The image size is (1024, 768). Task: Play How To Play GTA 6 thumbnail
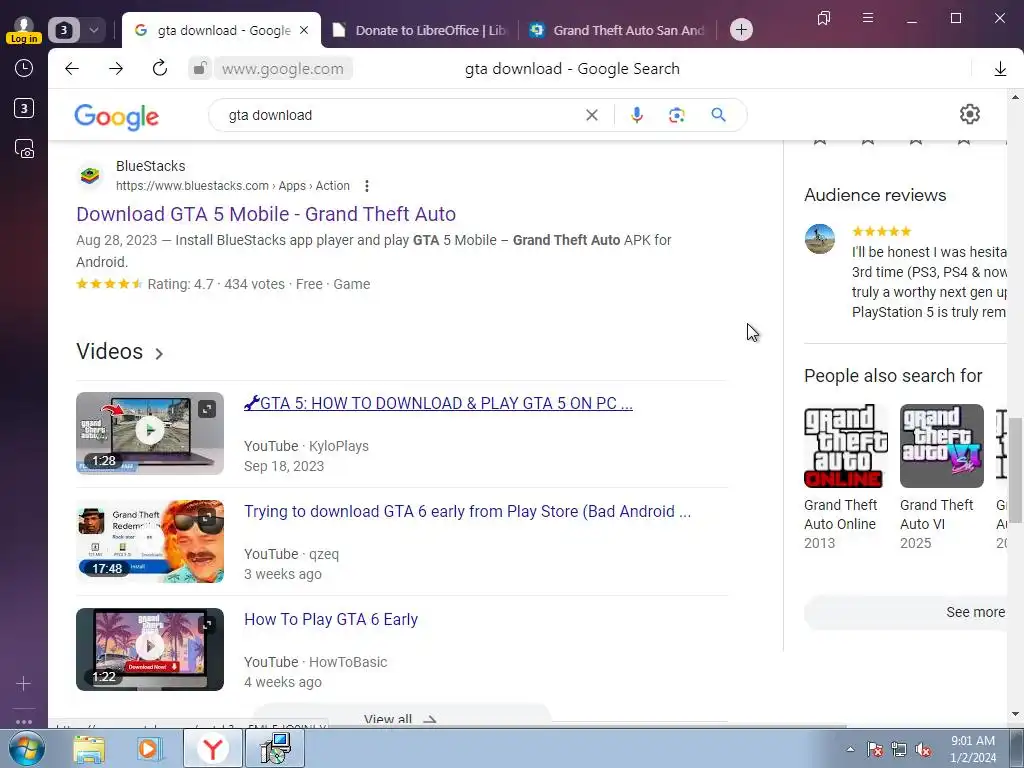150,649
